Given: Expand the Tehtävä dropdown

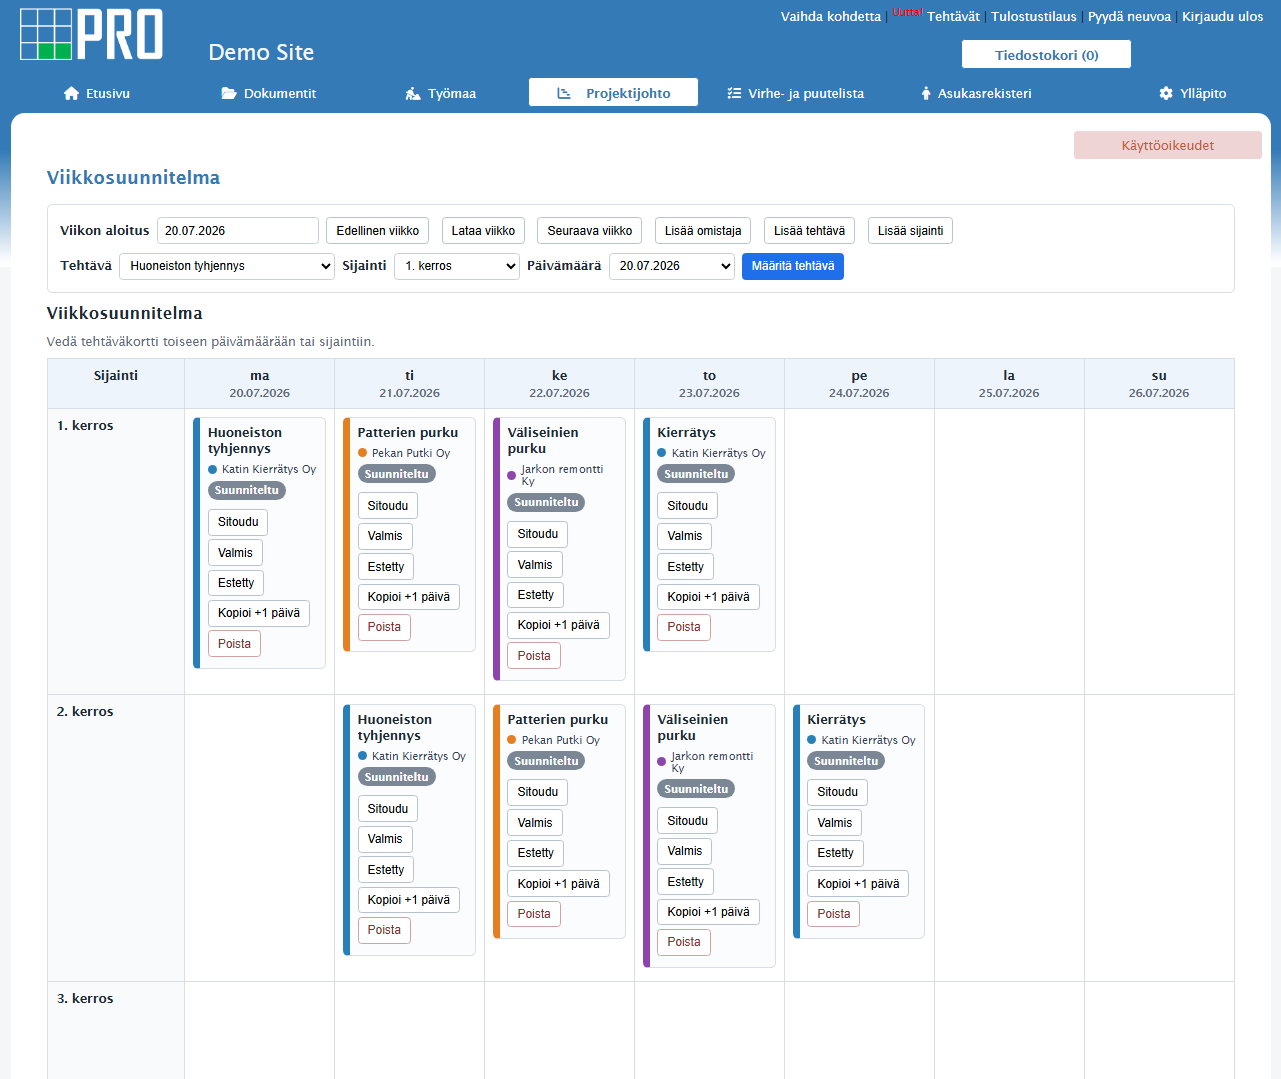Looking at the screenshot, I should click(227, 266).
